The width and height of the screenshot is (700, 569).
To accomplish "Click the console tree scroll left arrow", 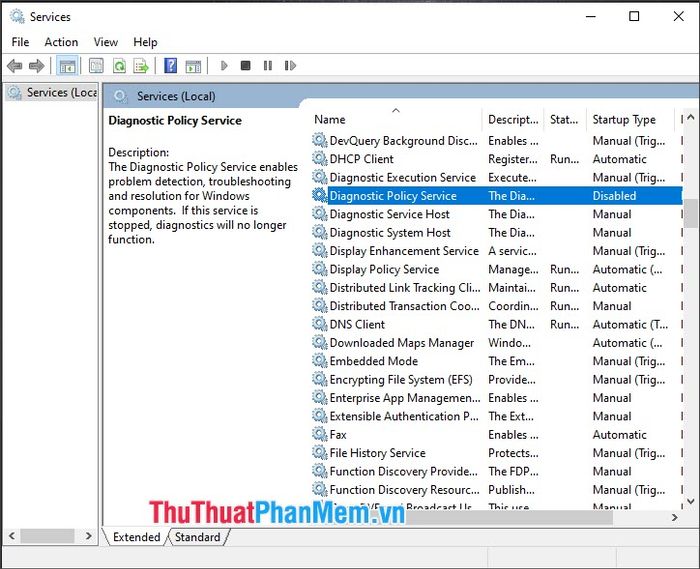I will pos(12,536).
